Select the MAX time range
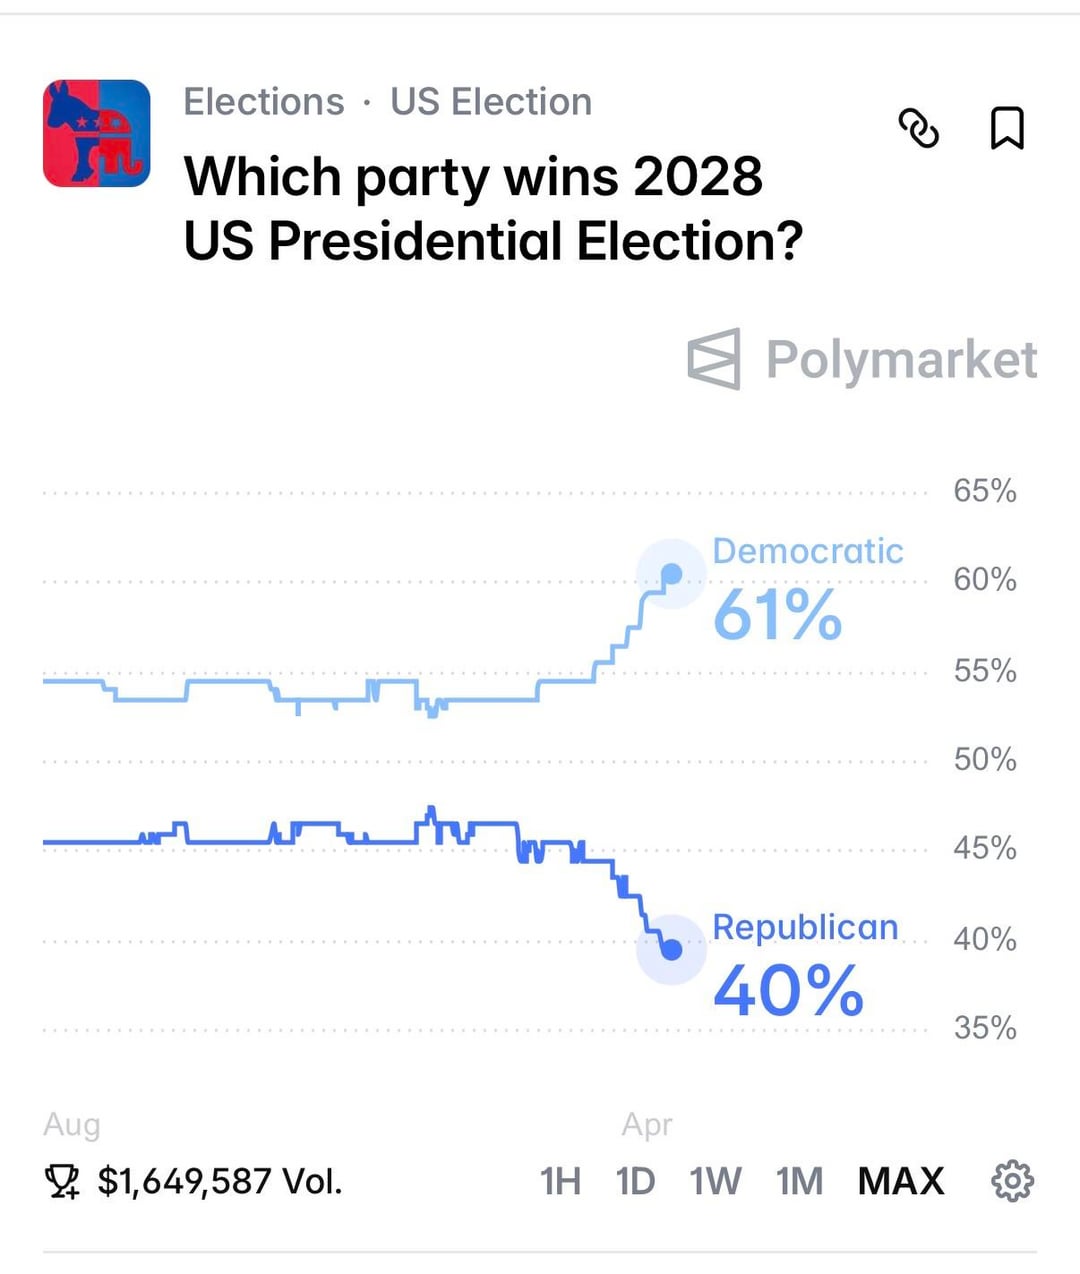This screenshot has width=1080, height=1274. pyautogui.click(x=900, y=1181)
